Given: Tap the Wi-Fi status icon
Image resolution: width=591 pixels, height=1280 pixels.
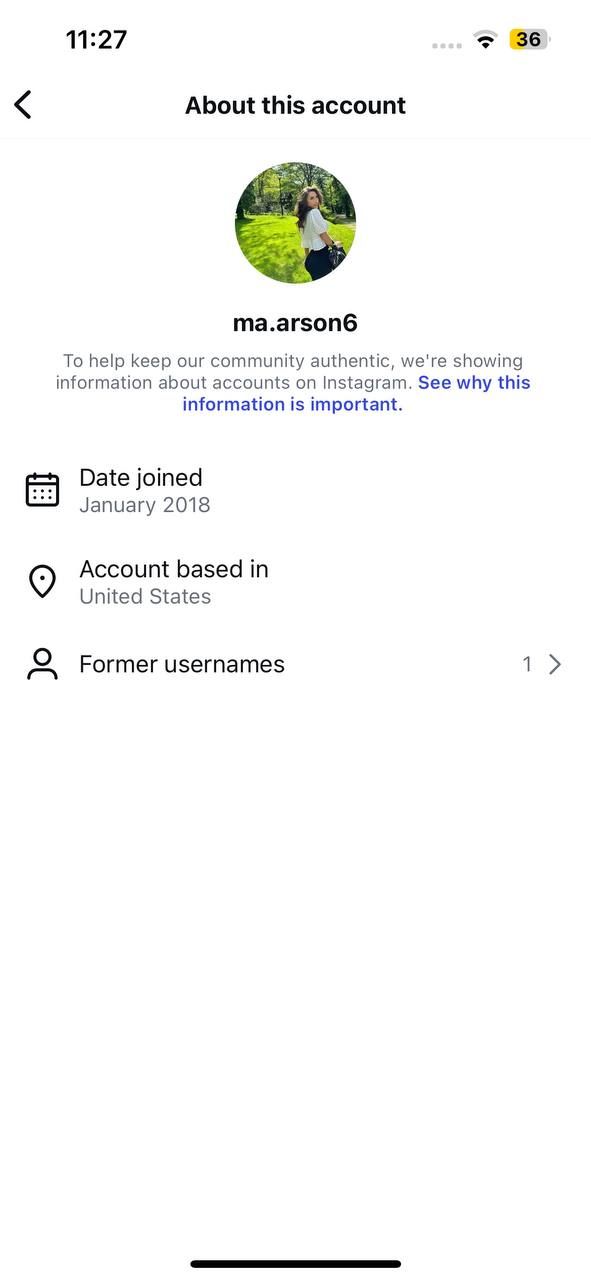Looking at the screenshot, I should 486,40.
